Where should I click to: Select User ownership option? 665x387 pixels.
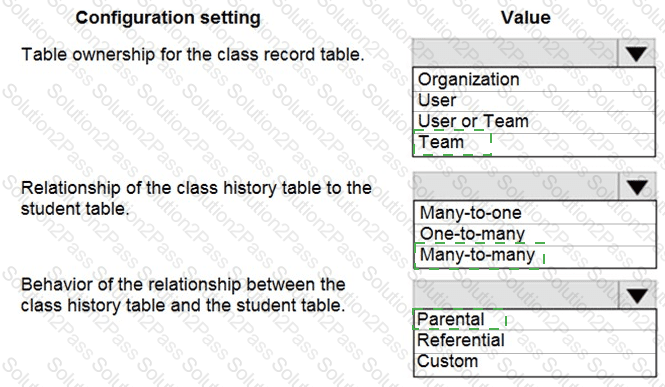coord(534,101)
